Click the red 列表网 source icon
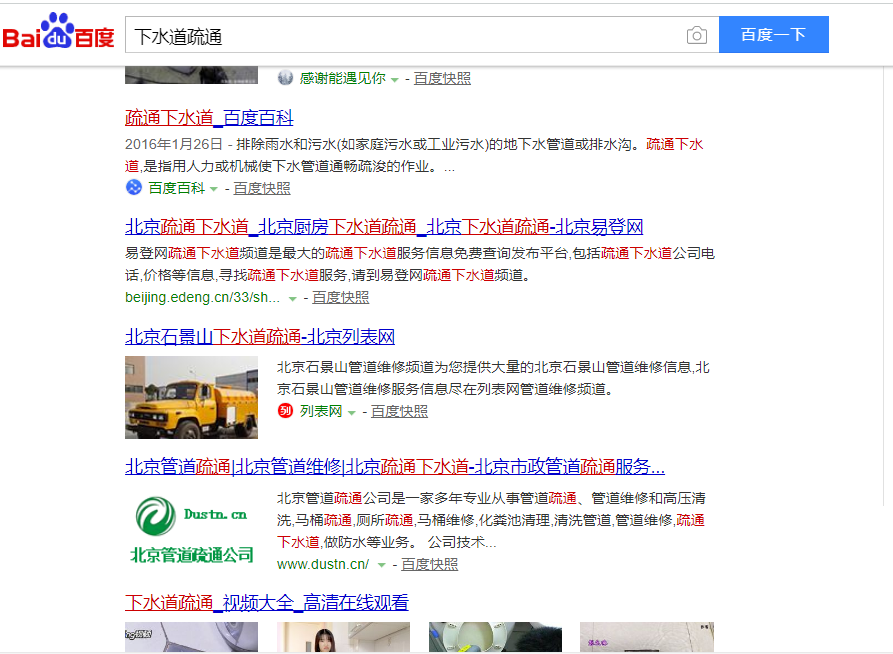 tap(285, 411)
